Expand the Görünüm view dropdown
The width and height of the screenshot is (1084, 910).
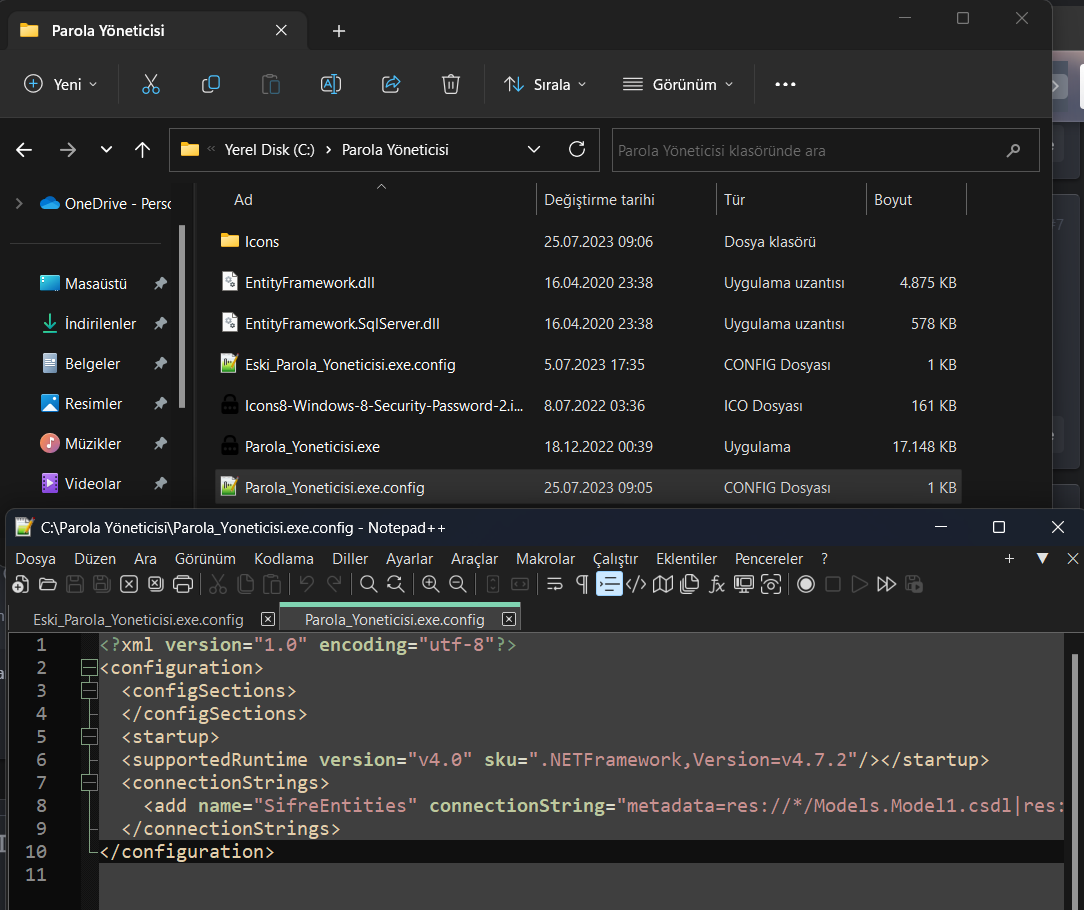[x=677, y=84]
